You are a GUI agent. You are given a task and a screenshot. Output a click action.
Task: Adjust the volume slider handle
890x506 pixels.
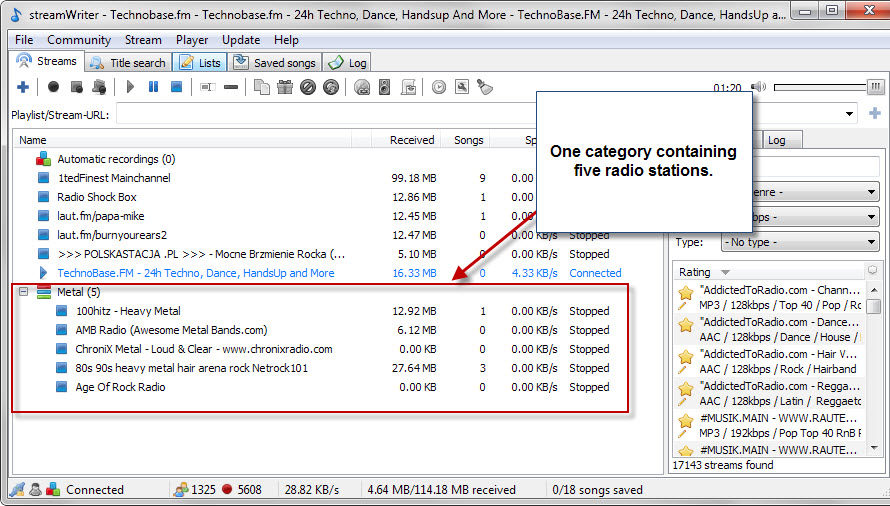point(875,87)
